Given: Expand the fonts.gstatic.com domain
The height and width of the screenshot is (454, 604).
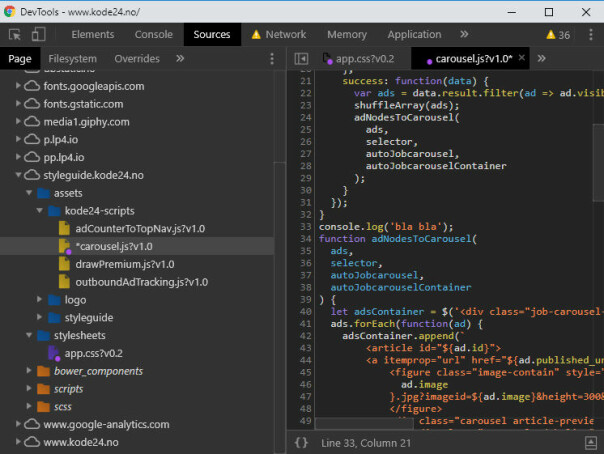Looking at the screenshot, I should pyautogui.click(x=18, y=103).
